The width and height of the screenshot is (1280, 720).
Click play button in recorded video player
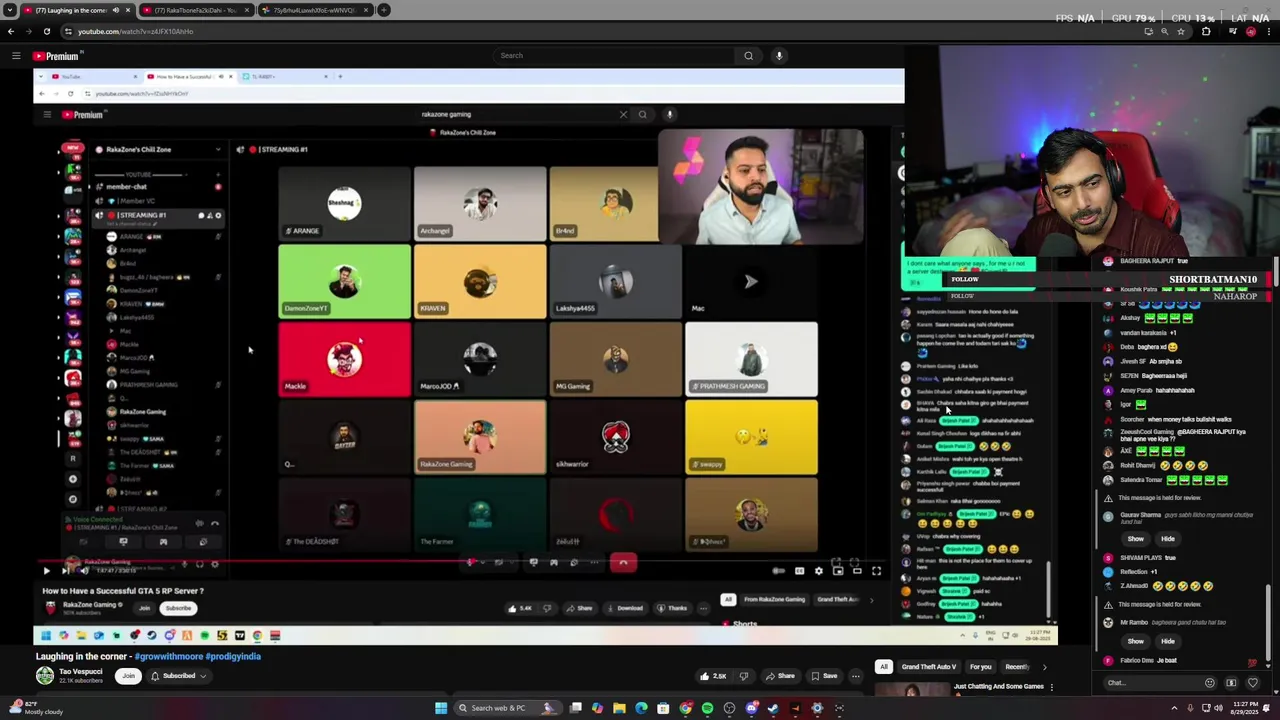pos(46,571)
